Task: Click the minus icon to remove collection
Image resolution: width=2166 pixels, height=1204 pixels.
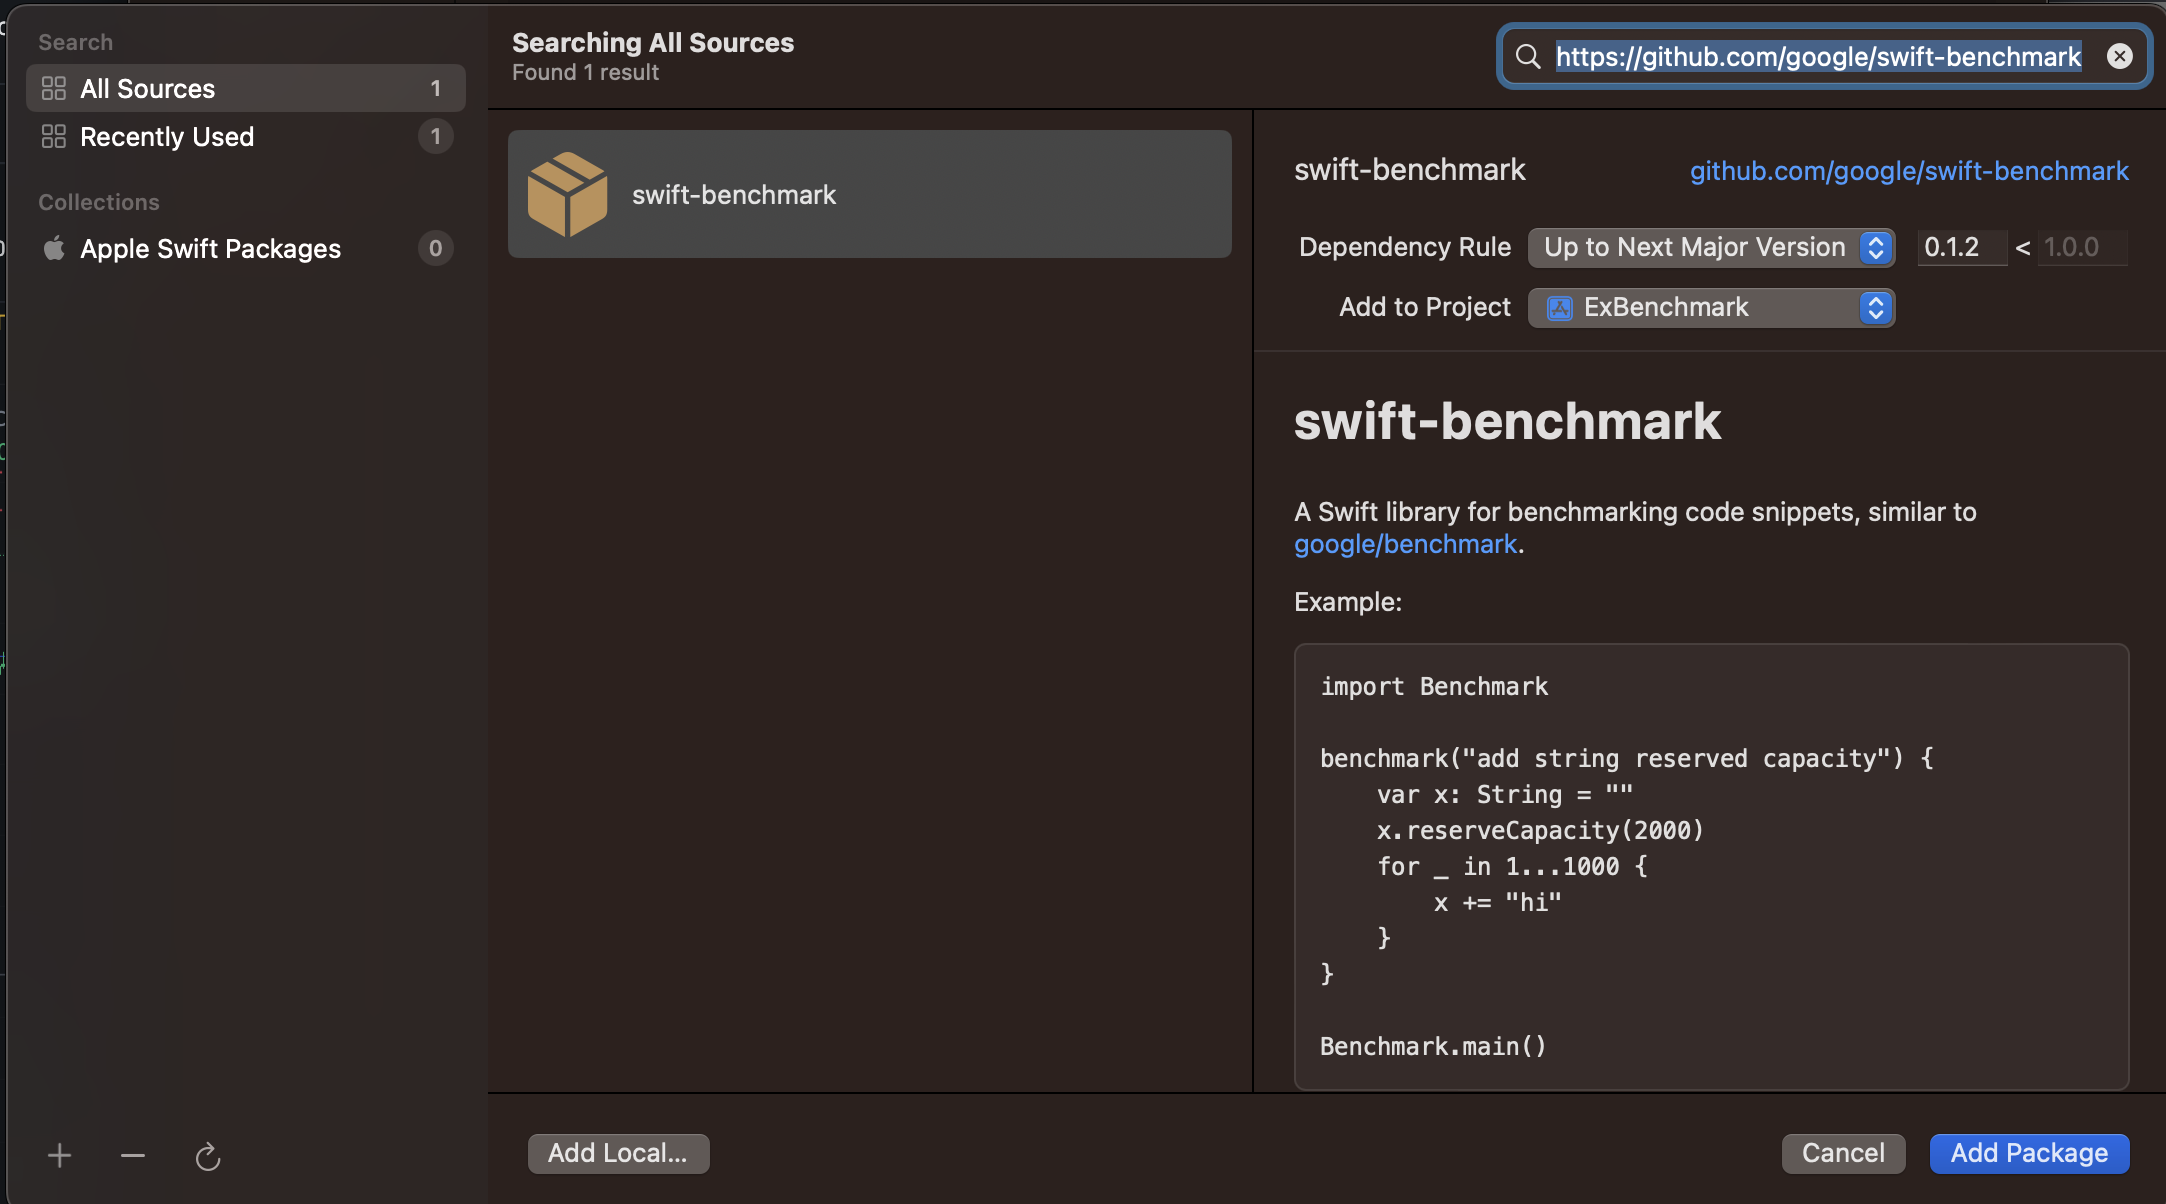Action: [x=133, y=1156]
